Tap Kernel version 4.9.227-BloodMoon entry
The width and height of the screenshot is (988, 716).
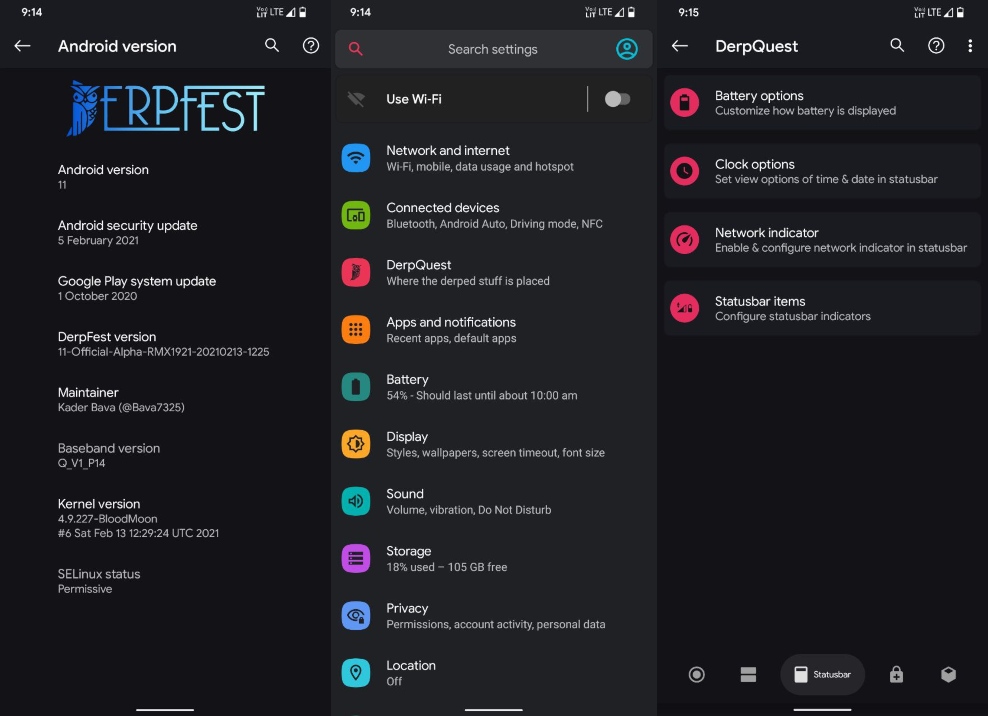click(x=138, y=517)
